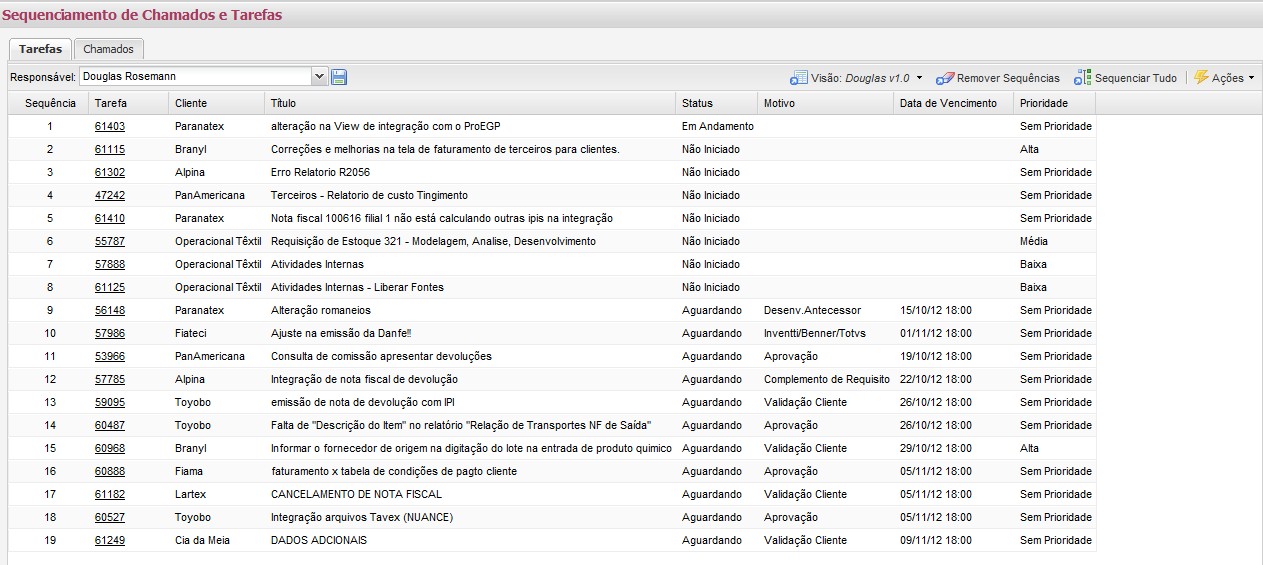Open task link 61403
Viewport: 1263px width, 565px height.
[110, 127]
